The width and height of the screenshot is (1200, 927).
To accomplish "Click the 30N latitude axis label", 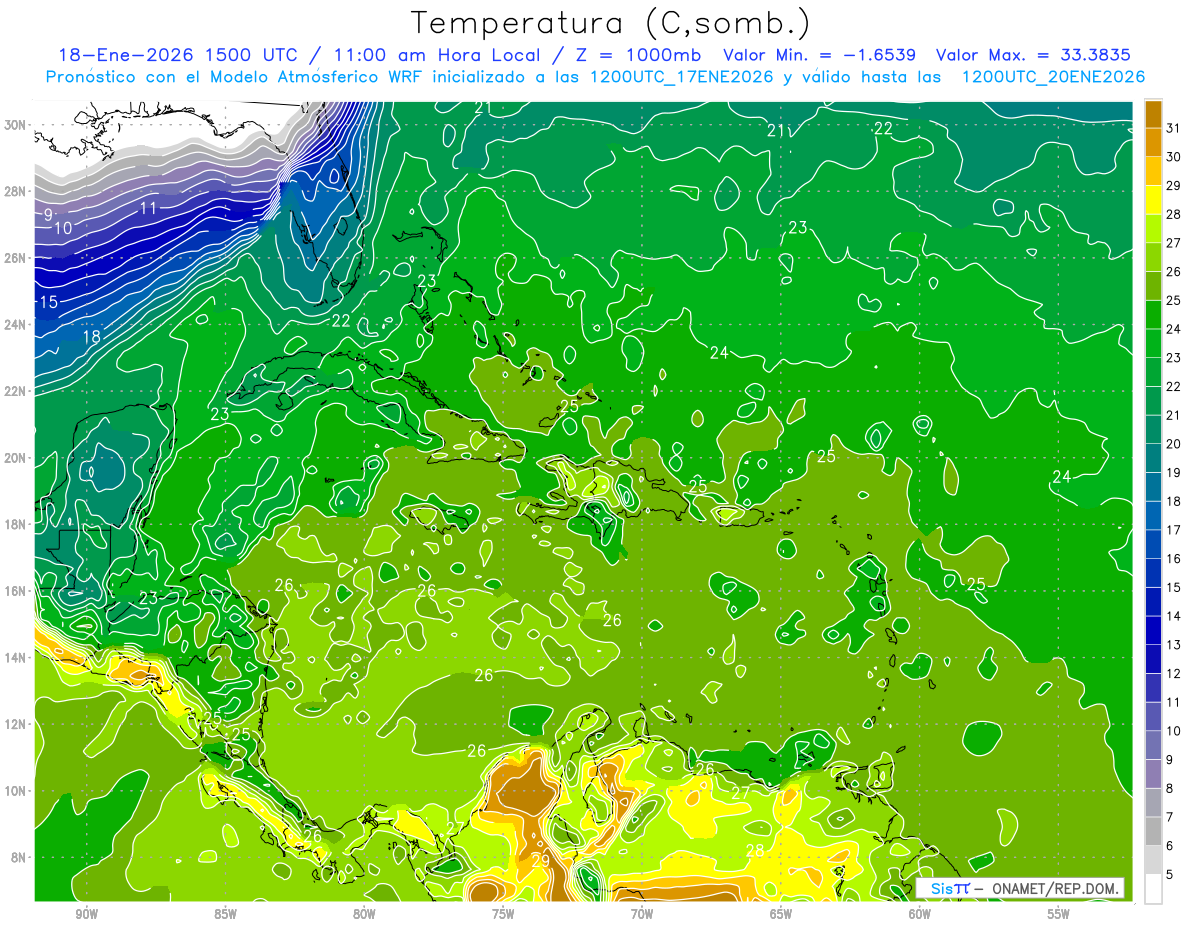I will pos(16,125).
